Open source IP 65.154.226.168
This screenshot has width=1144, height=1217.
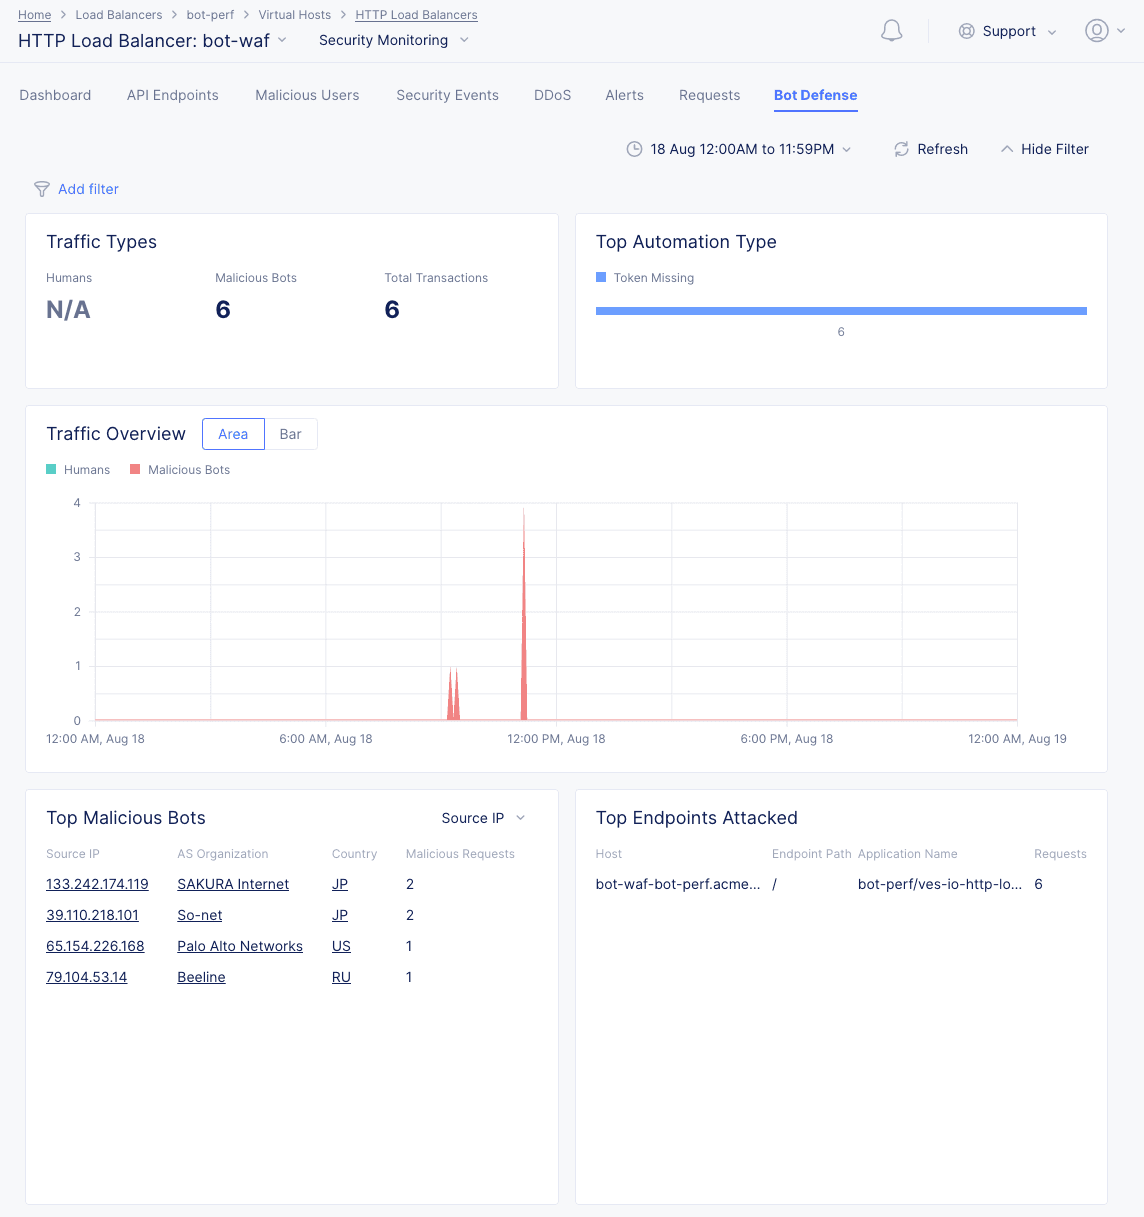coord(95,946)
